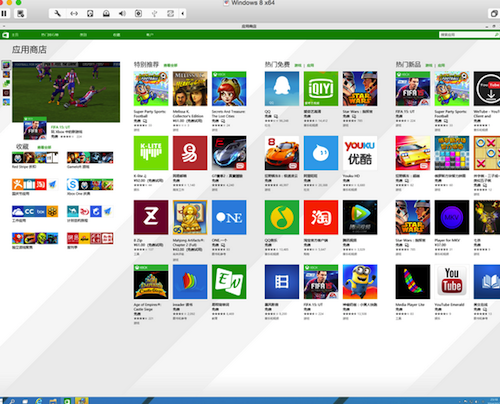Click the sound speaker icon in VMware toolbar

(x=122, y=13)
